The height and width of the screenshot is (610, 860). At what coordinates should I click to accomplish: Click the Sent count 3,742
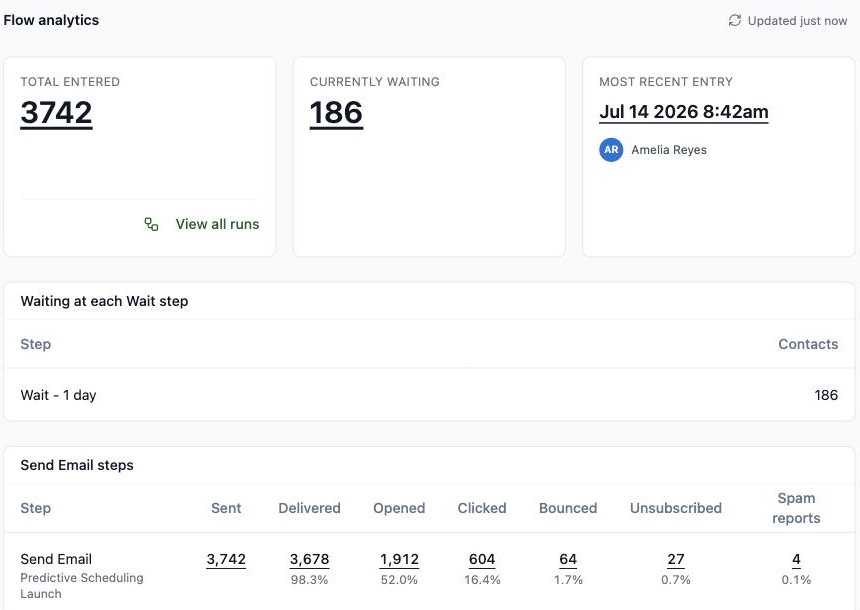click(x=226, y=560)
